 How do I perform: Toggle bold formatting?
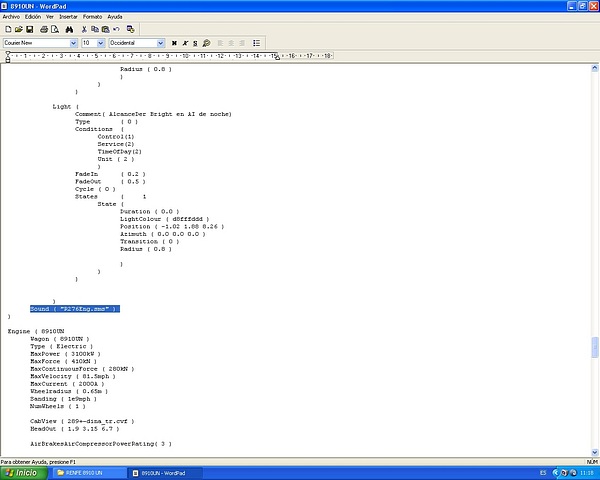tap(174, 43)
